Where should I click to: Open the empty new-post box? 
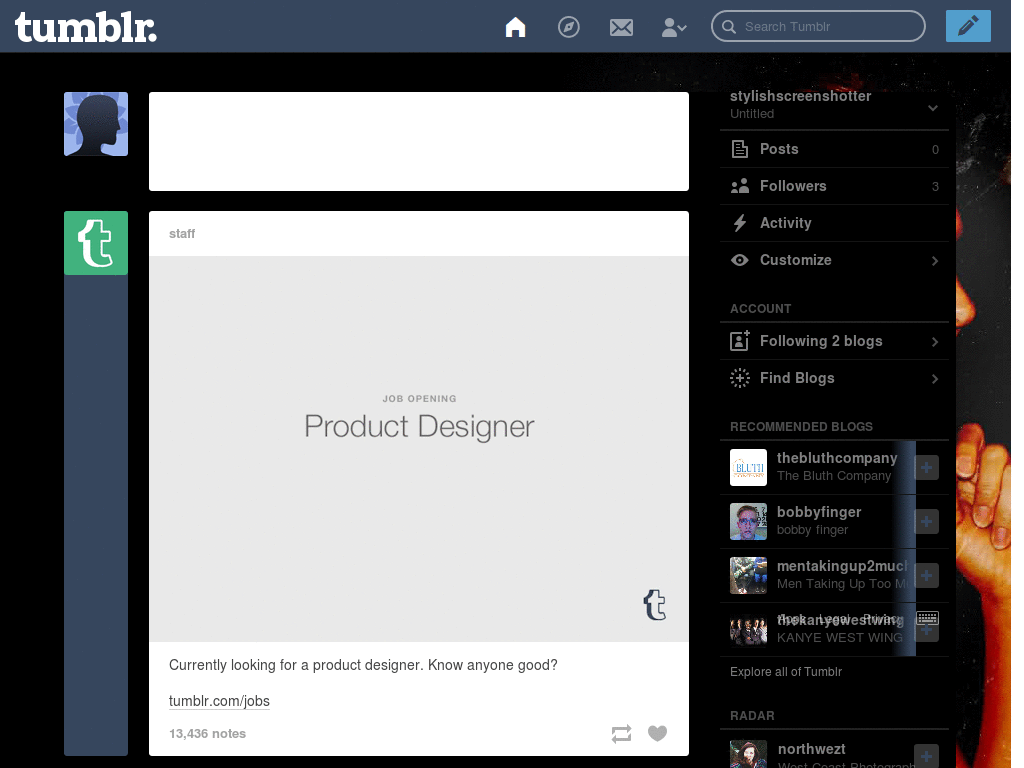tap(419, 141)
